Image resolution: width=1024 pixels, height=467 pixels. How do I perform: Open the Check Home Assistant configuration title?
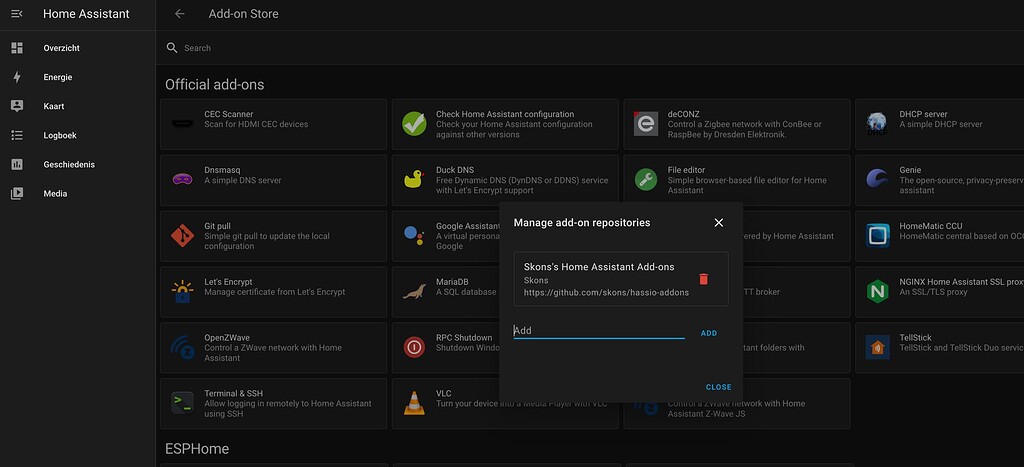point(505,114)
